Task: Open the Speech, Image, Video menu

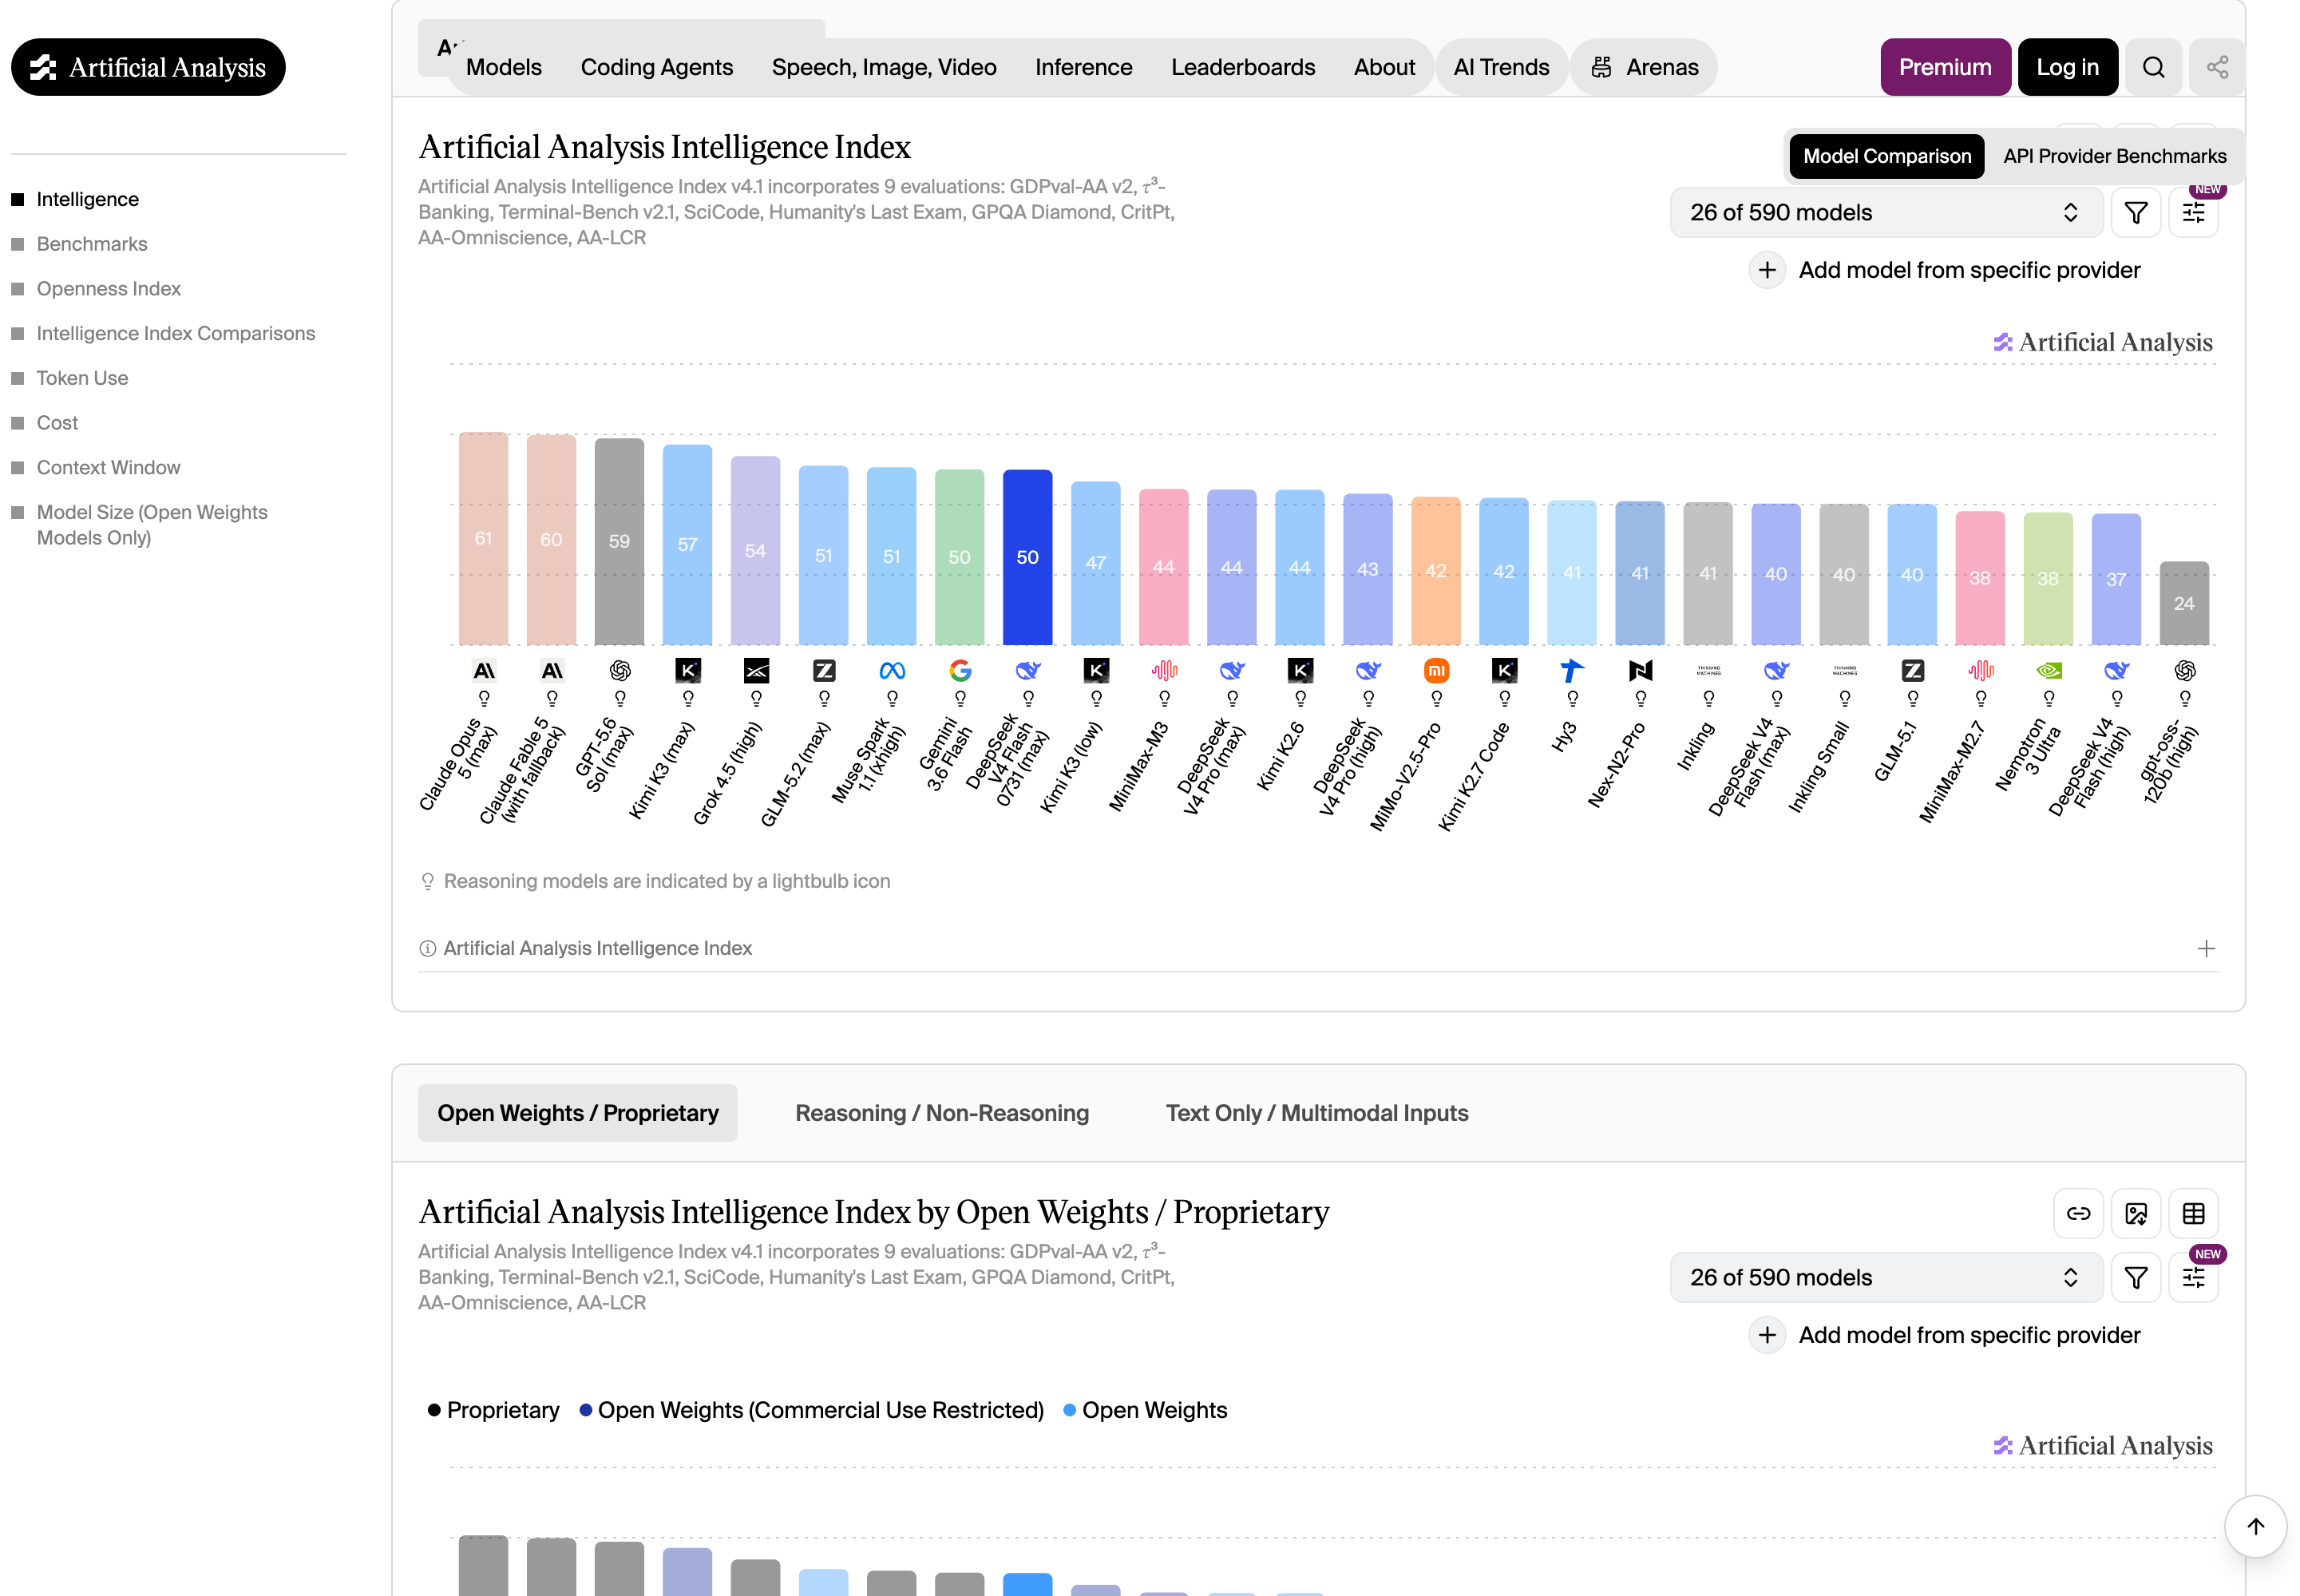Action: coord(883,67)
